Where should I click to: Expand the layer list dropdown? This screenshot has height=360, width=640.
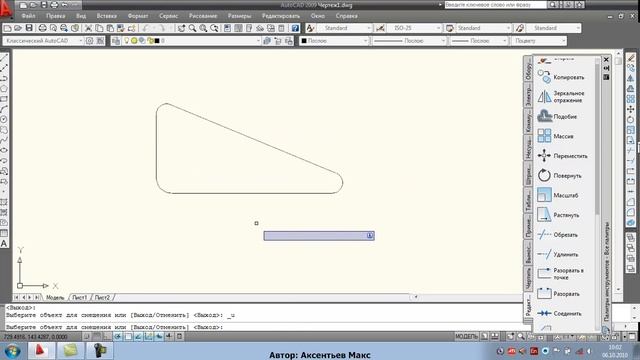tap(258, 41)
